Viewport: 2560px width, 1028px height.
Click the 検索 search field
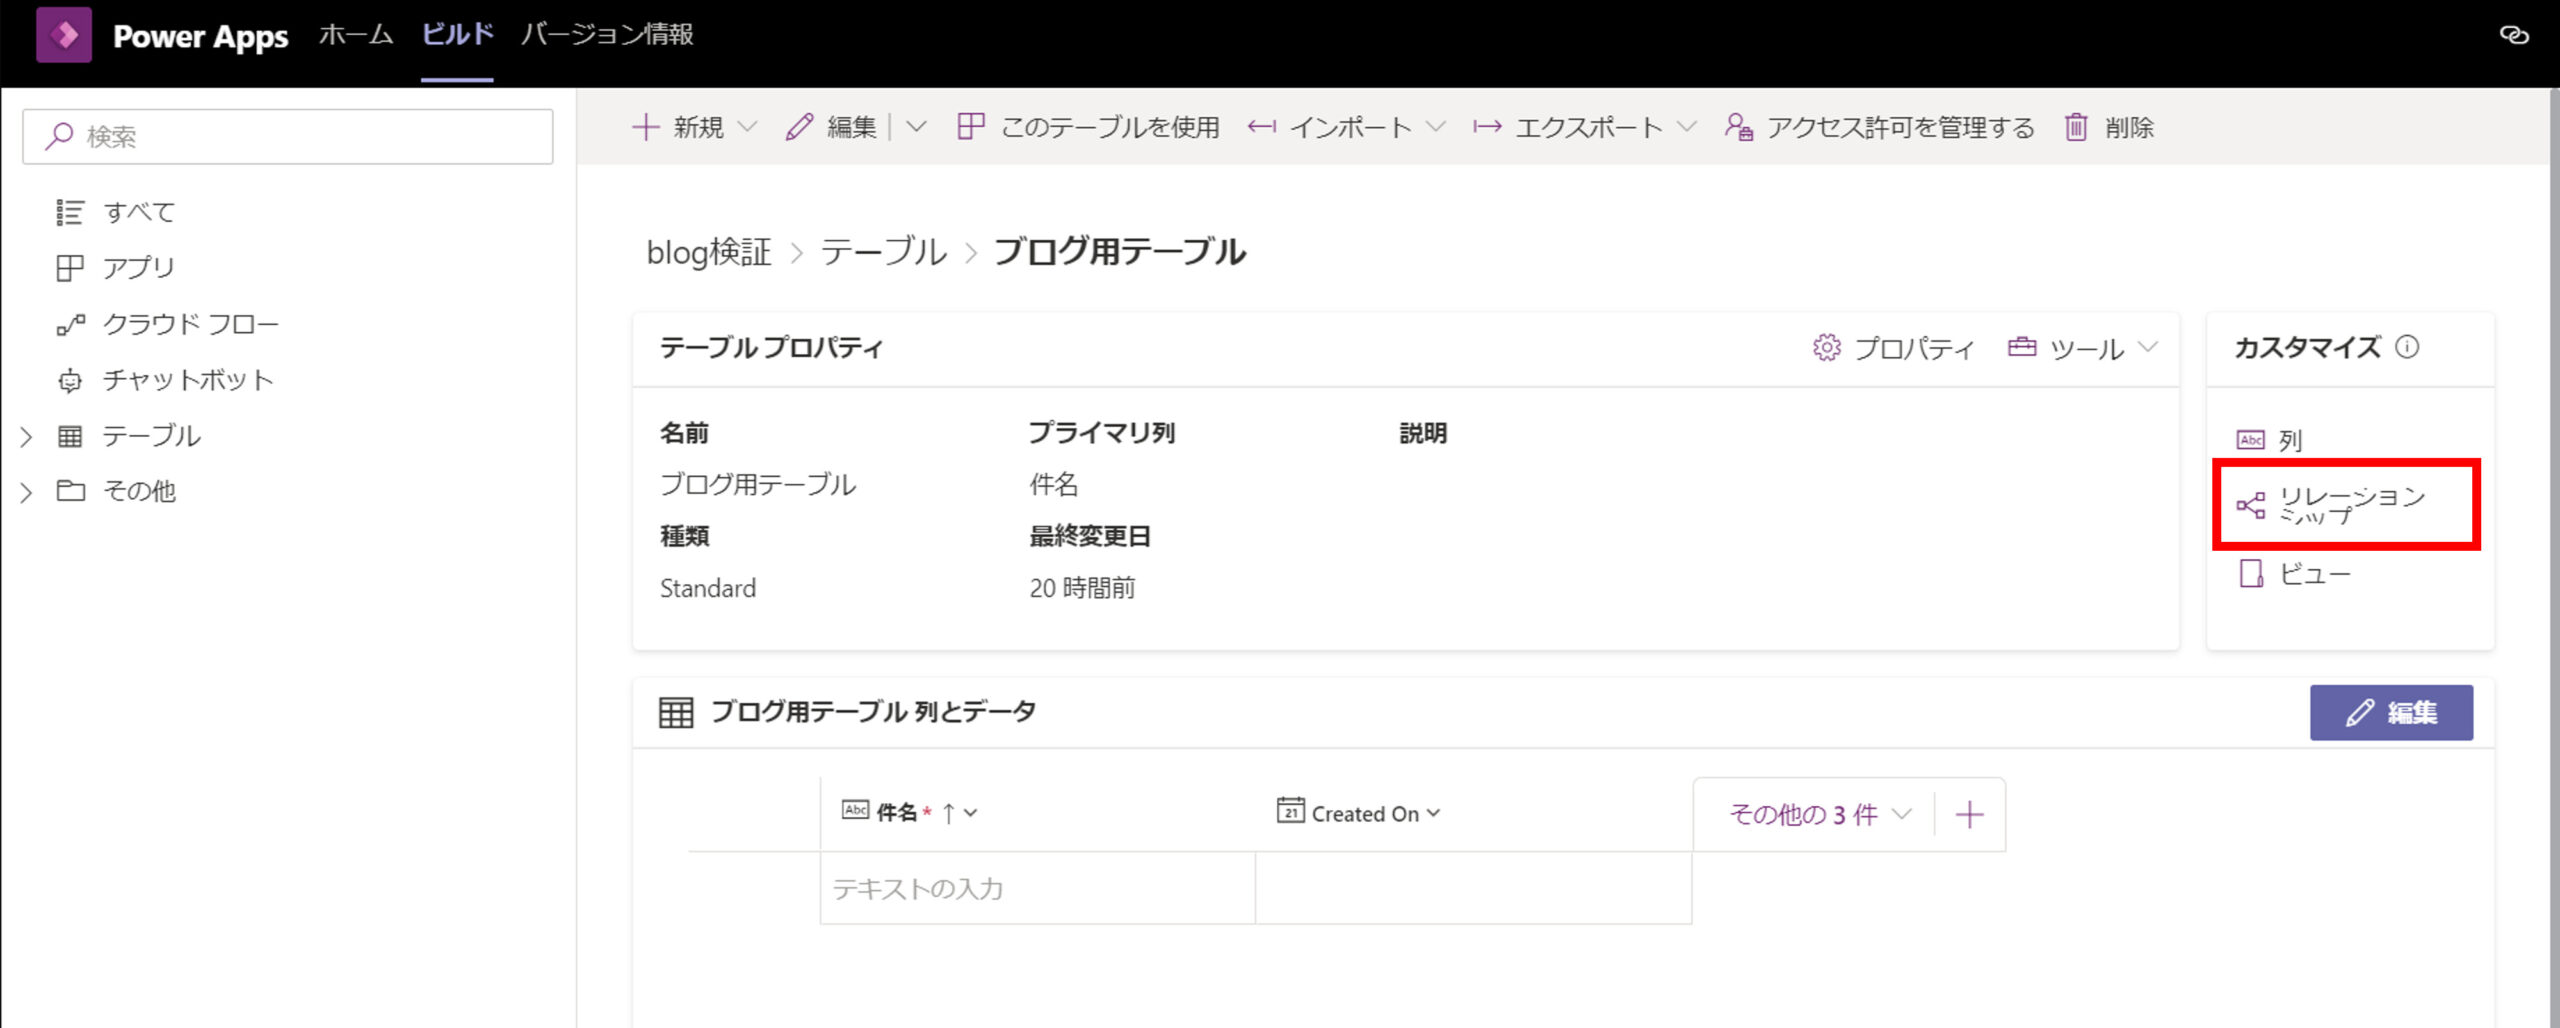pos(288,136)
